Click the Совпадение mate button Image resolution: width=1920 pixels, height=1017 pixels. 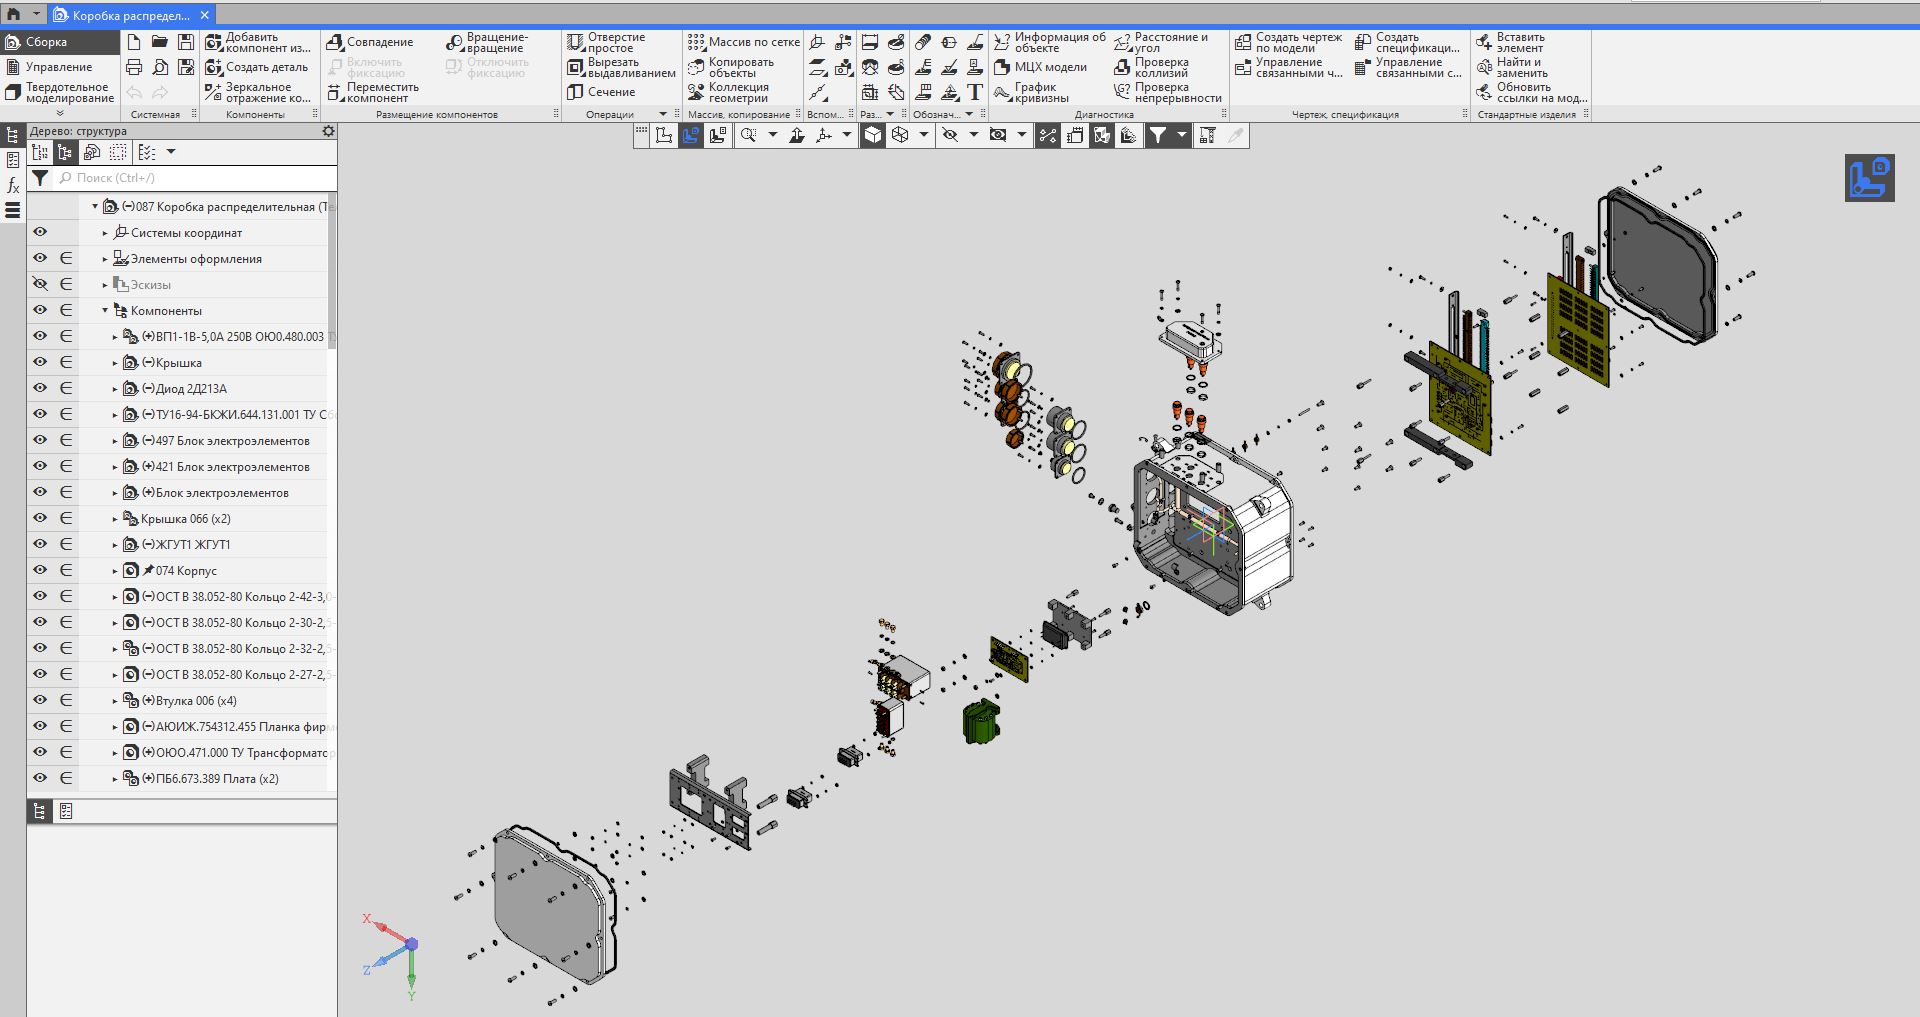370,42
